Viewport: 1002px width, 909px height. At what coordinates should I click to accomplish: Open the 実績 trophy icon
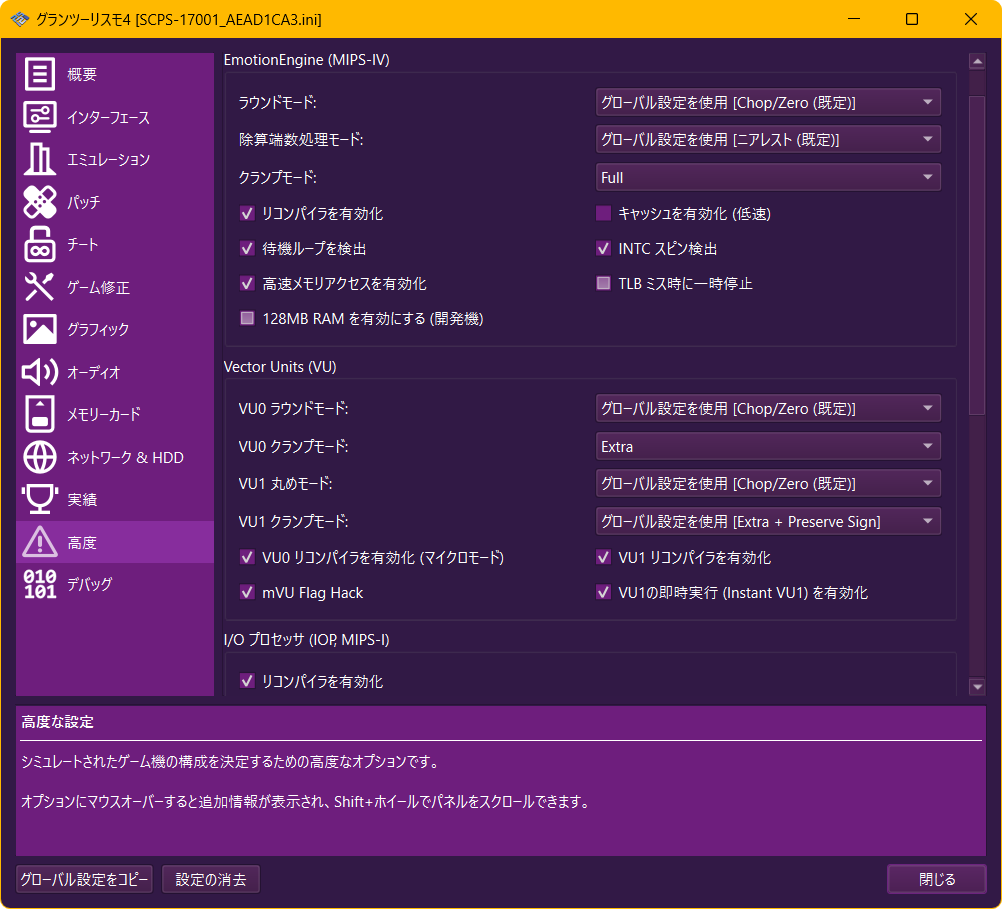40,499
